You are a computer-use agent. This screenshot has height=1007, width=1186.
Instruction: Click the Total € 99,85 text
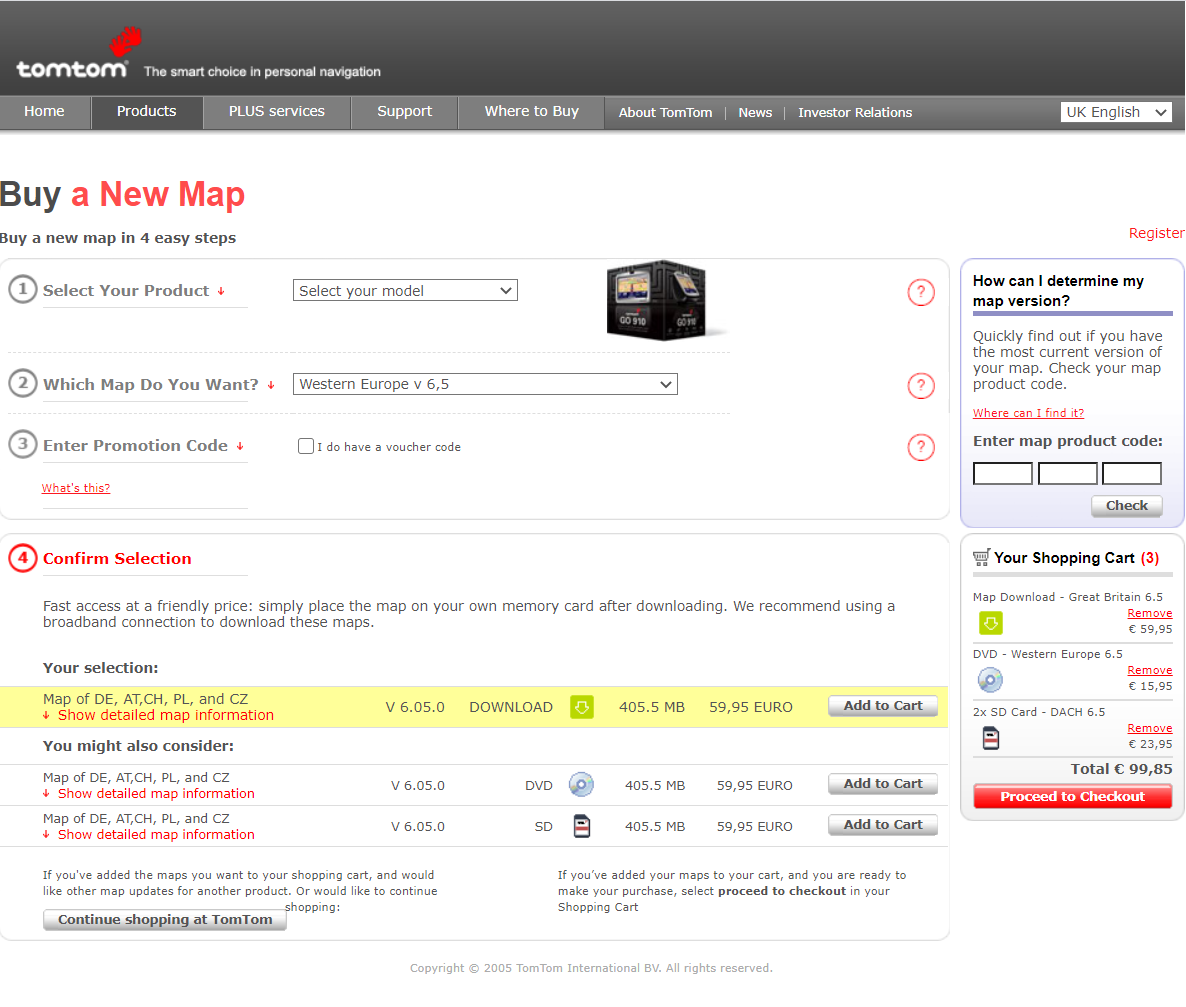point(1122,769)
